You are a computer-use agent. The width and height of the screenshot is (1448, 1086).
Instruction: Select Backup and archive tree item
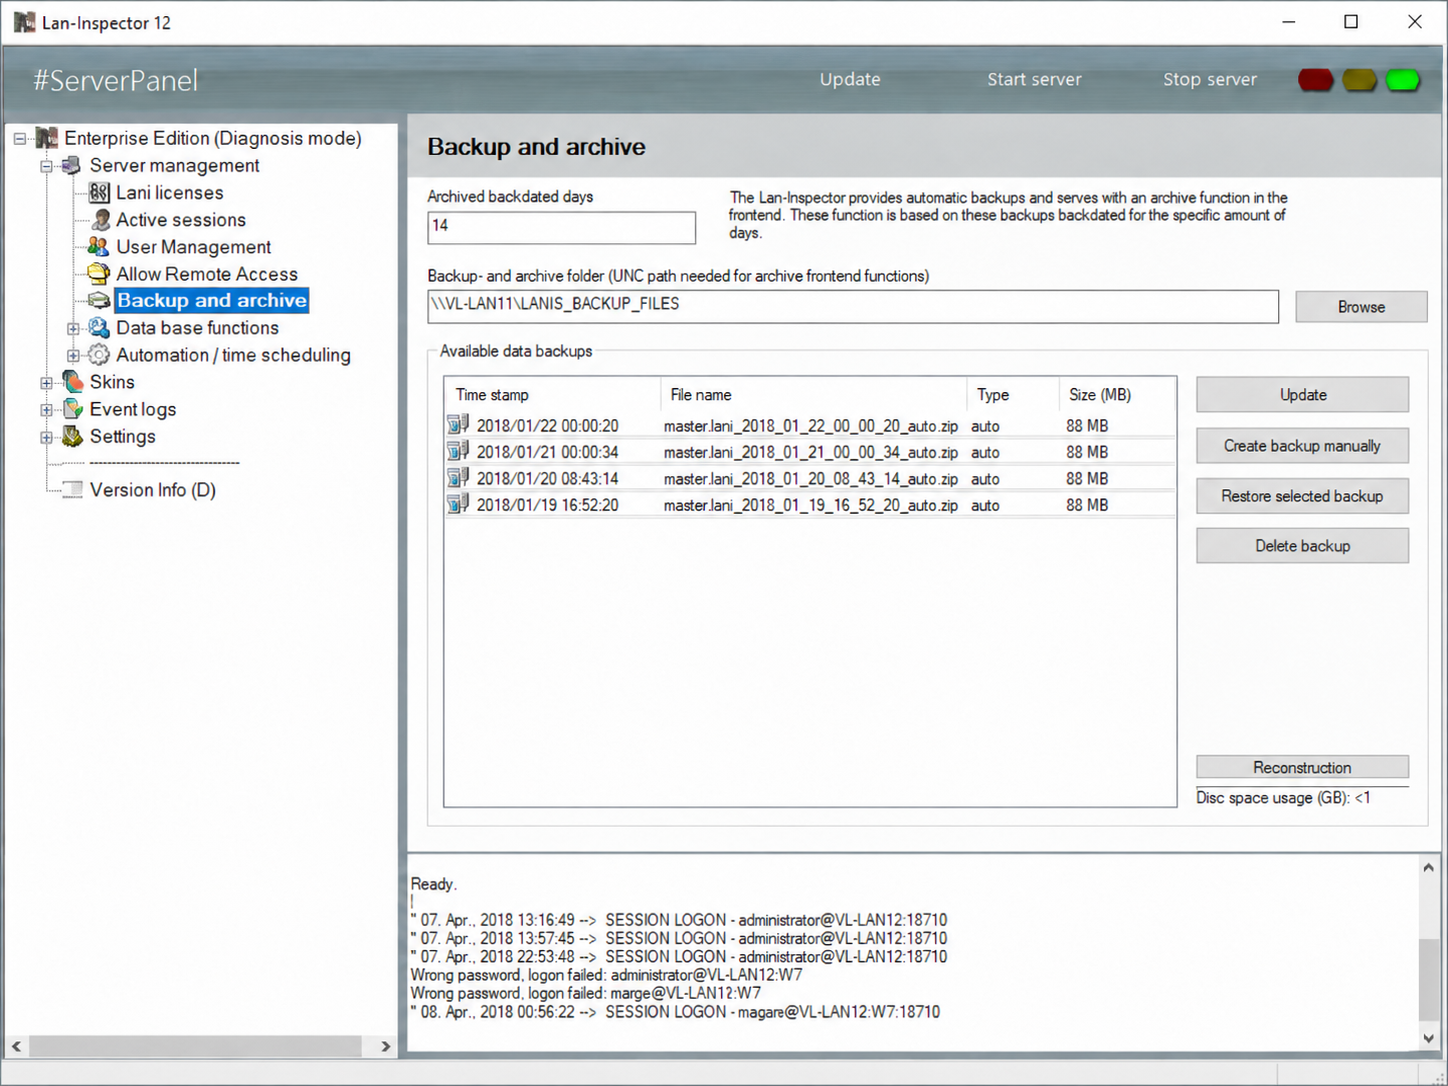click(212, 300)
